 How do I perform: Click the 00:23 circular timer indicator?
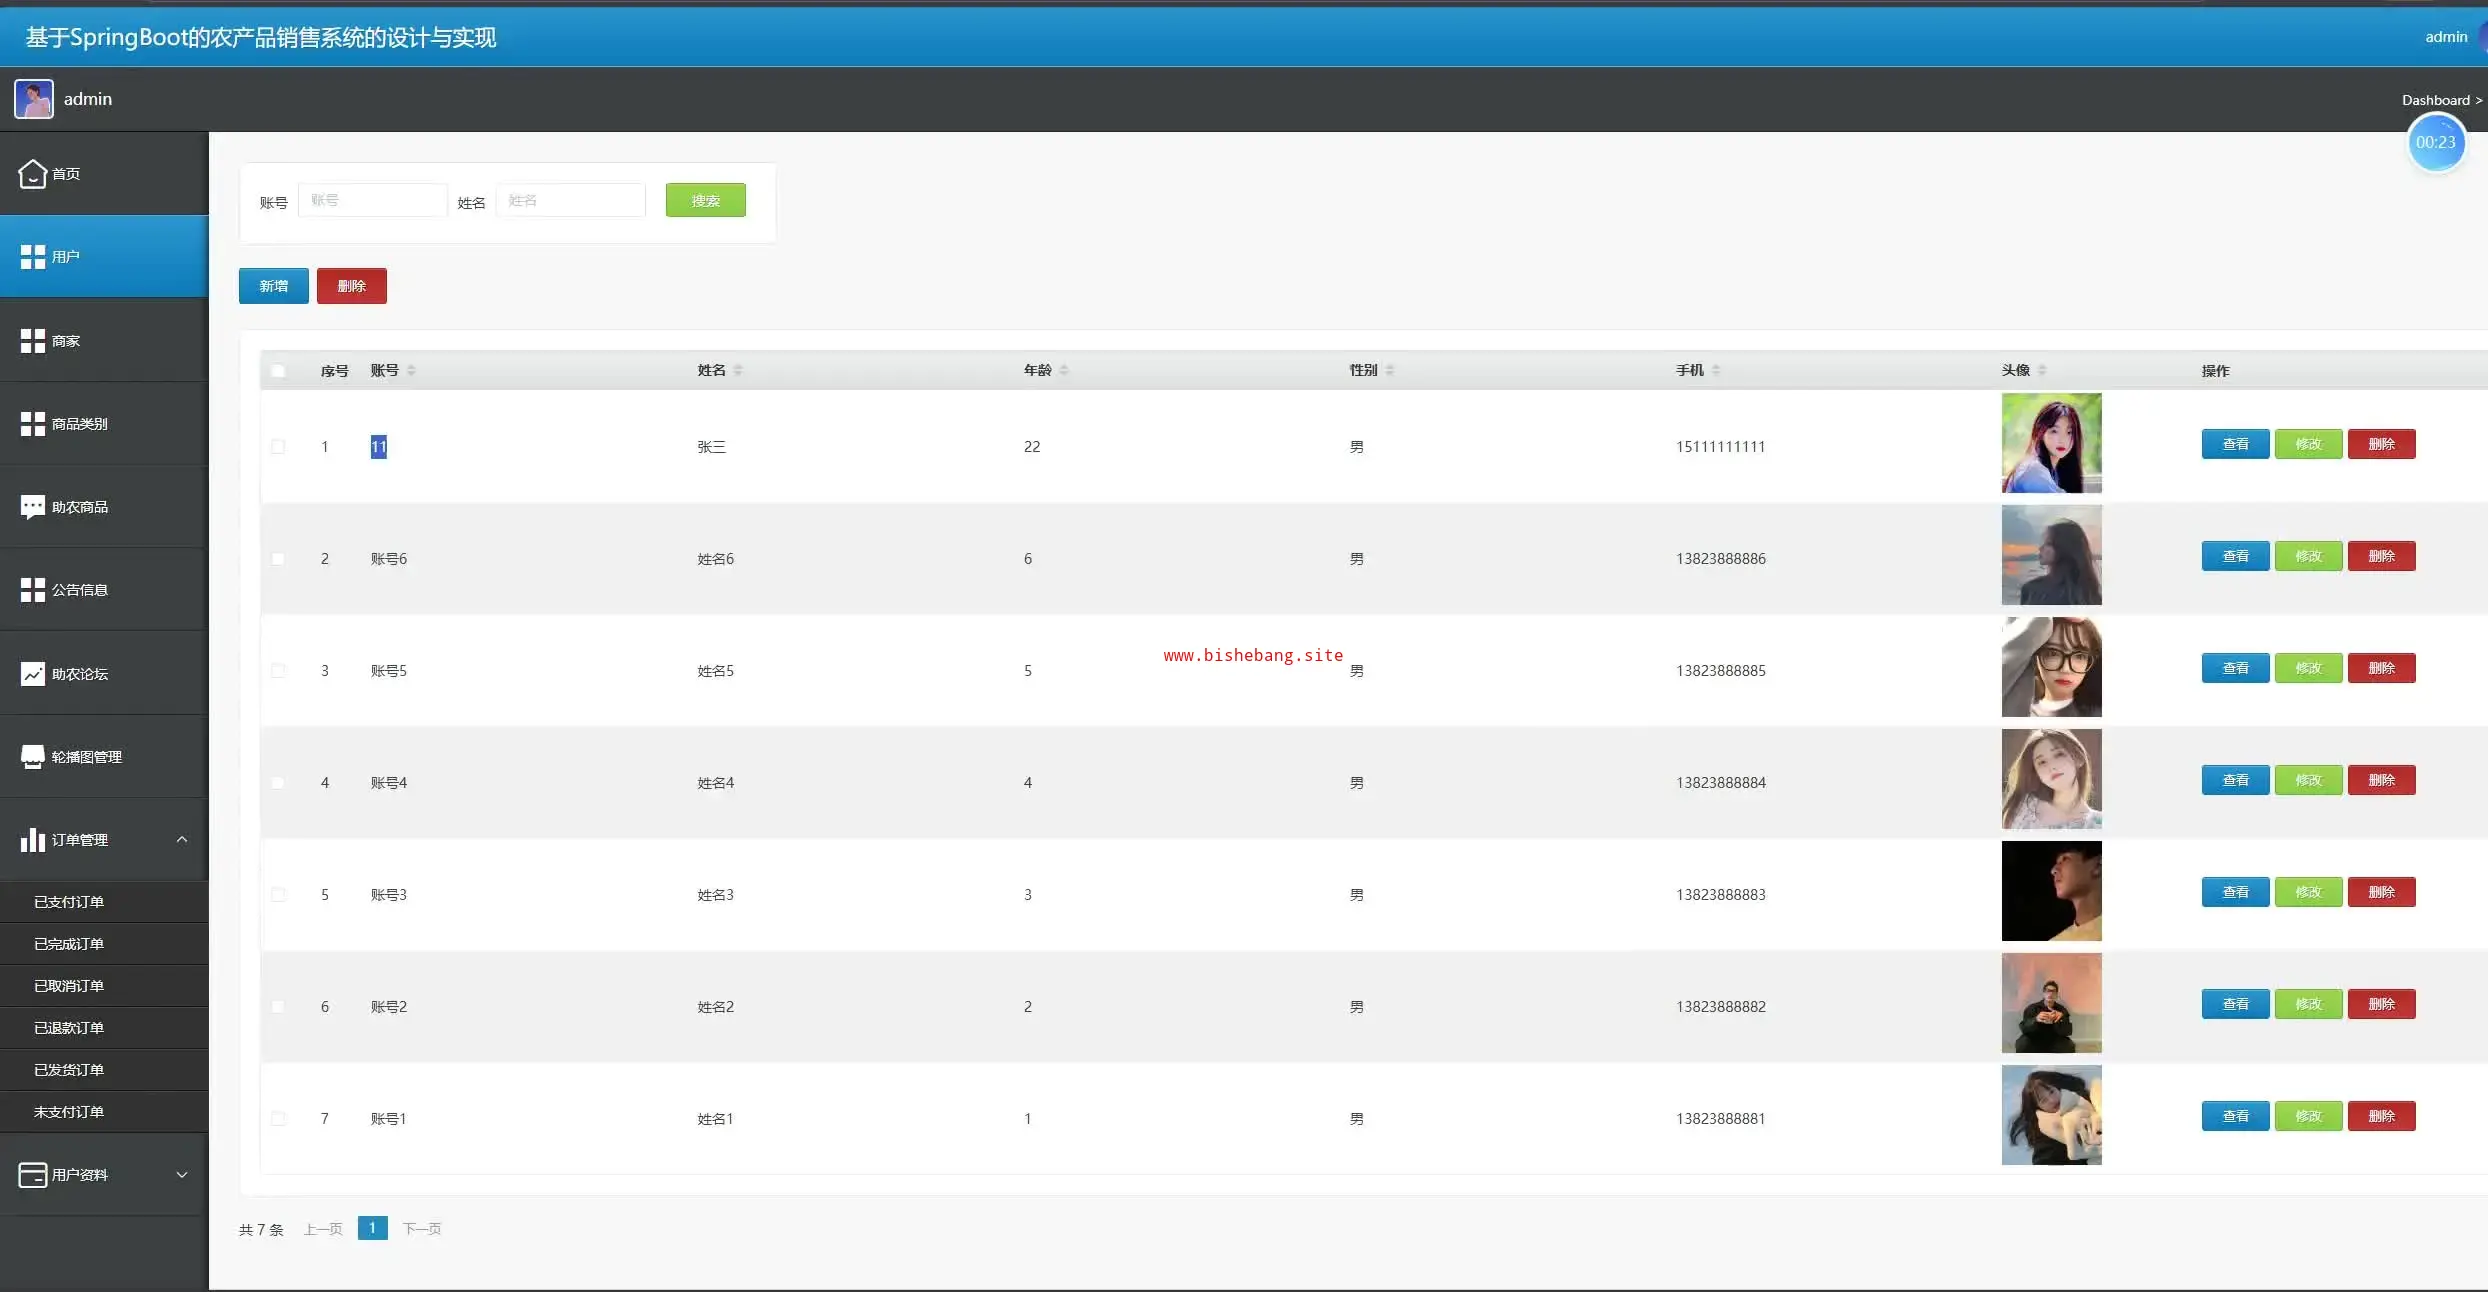click(x=2435, y=143)
